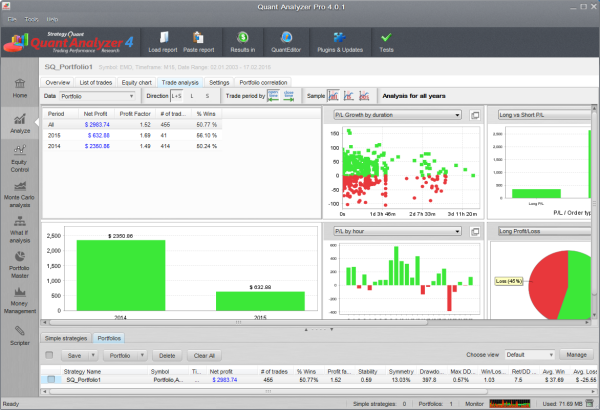The image size is (600, 410).
Task: Switch to the Settings tab
Action: pyautogui.click(x=219, y=82)
